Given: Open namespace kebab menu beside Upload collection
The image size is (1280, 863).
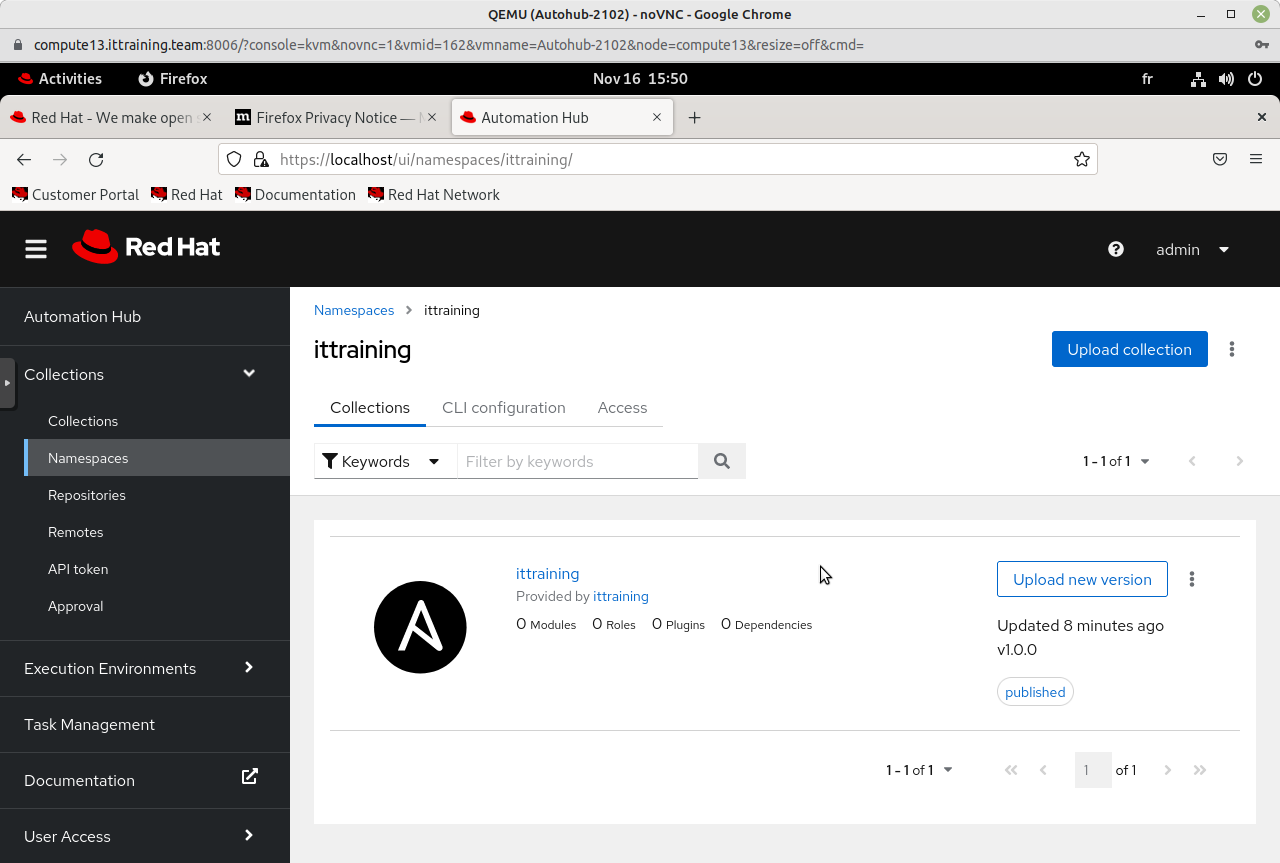Looking at the screenshot, I should (x=1232, y=349).
